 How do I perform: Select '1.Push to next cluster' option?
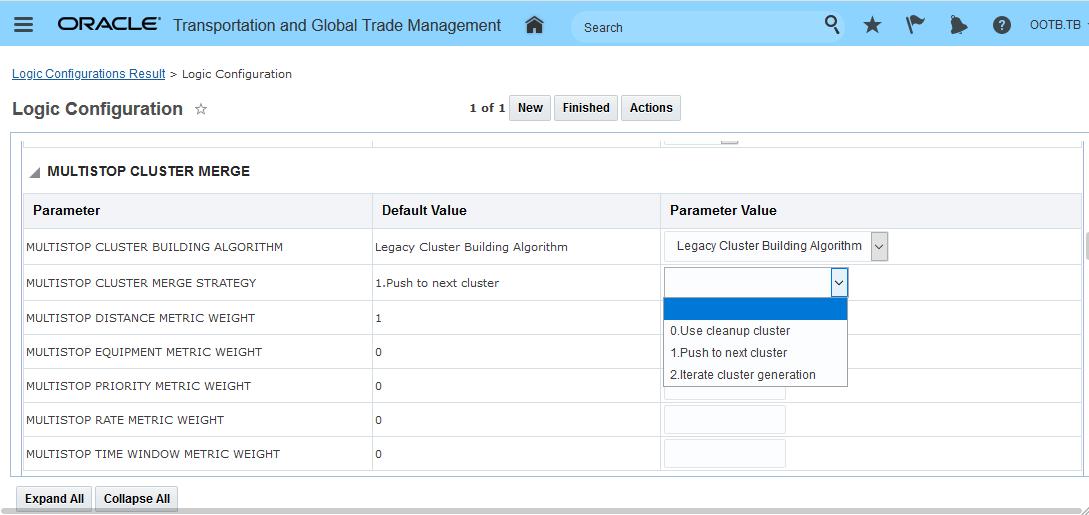click(x=728, y=353)
